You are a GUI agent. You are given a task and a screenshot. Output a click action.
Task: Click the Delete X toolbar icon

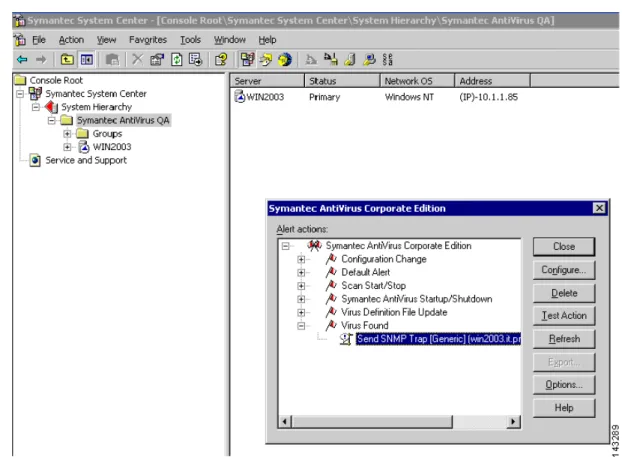tap(137, 60)
